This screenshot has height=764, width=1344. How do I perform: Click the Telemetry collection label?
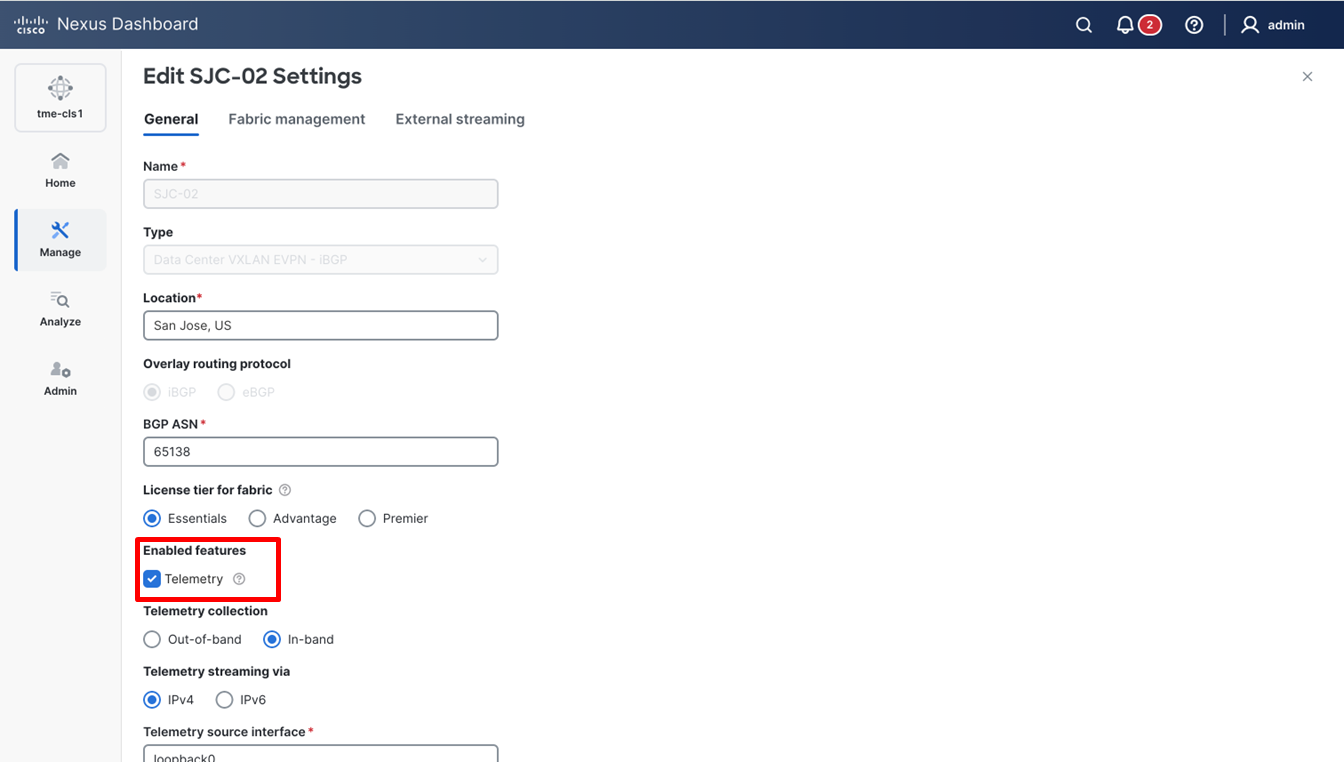206,611
